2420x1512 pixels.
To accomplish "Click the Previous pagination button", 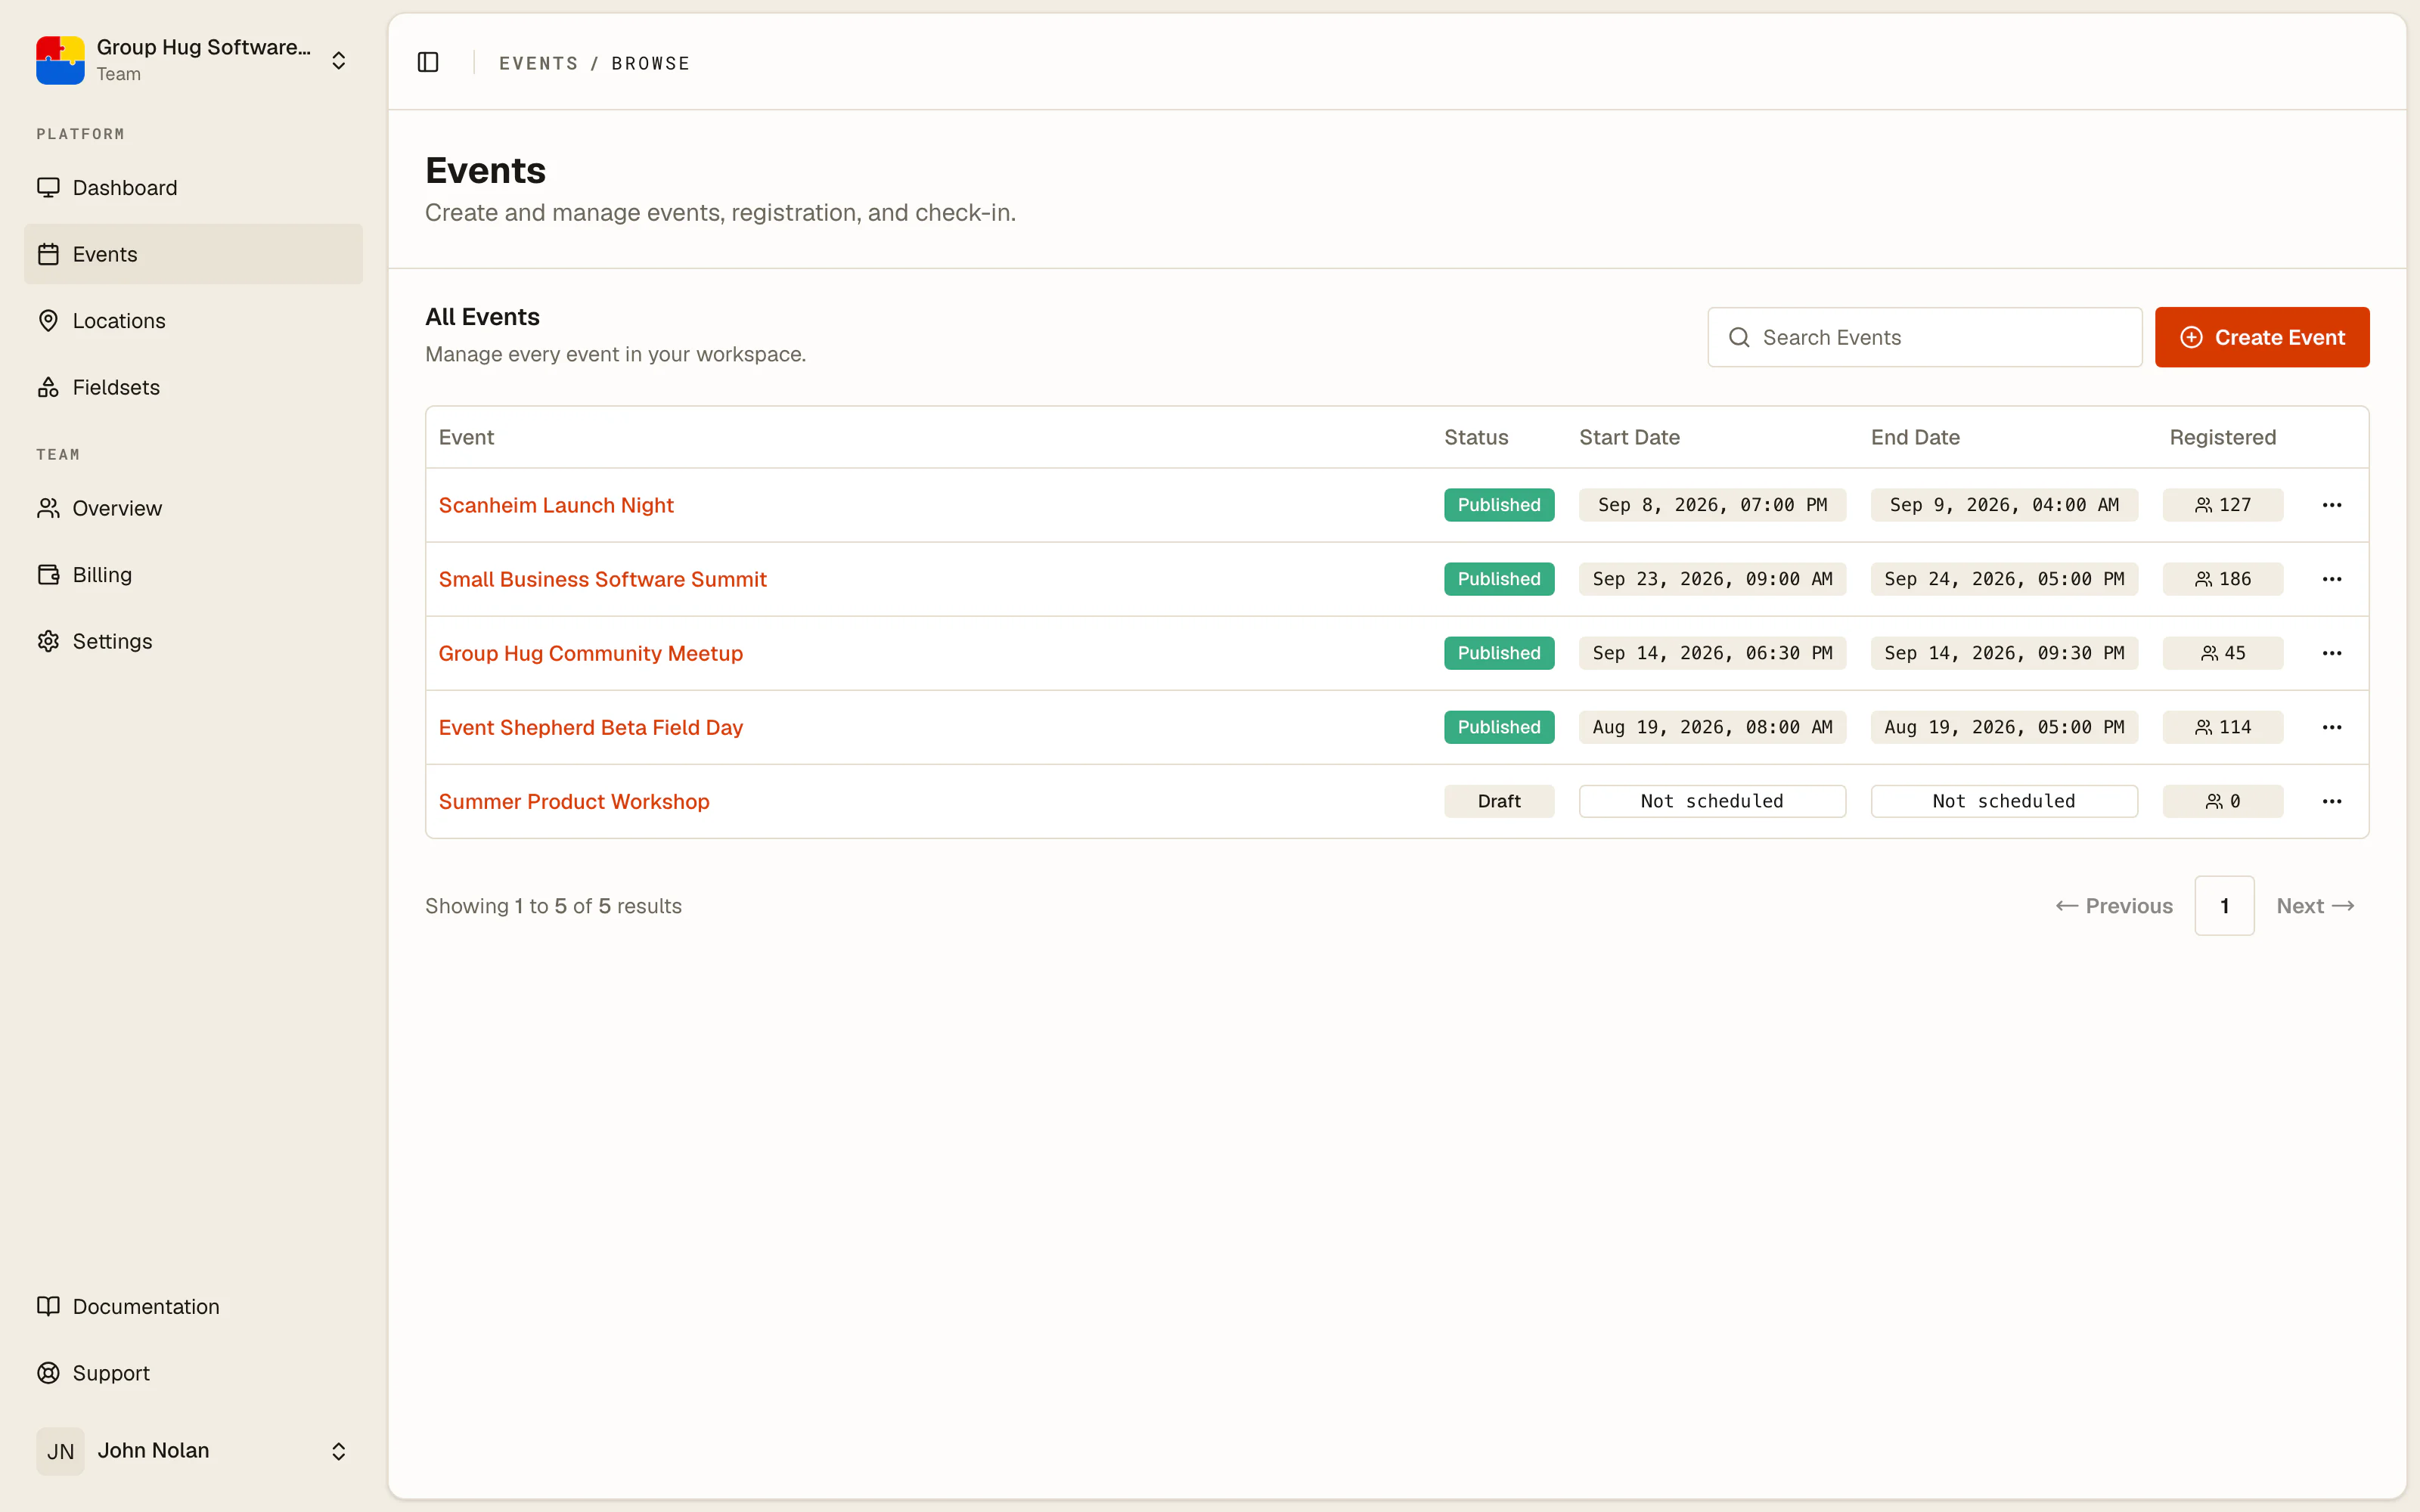I will click(2114, 906).
